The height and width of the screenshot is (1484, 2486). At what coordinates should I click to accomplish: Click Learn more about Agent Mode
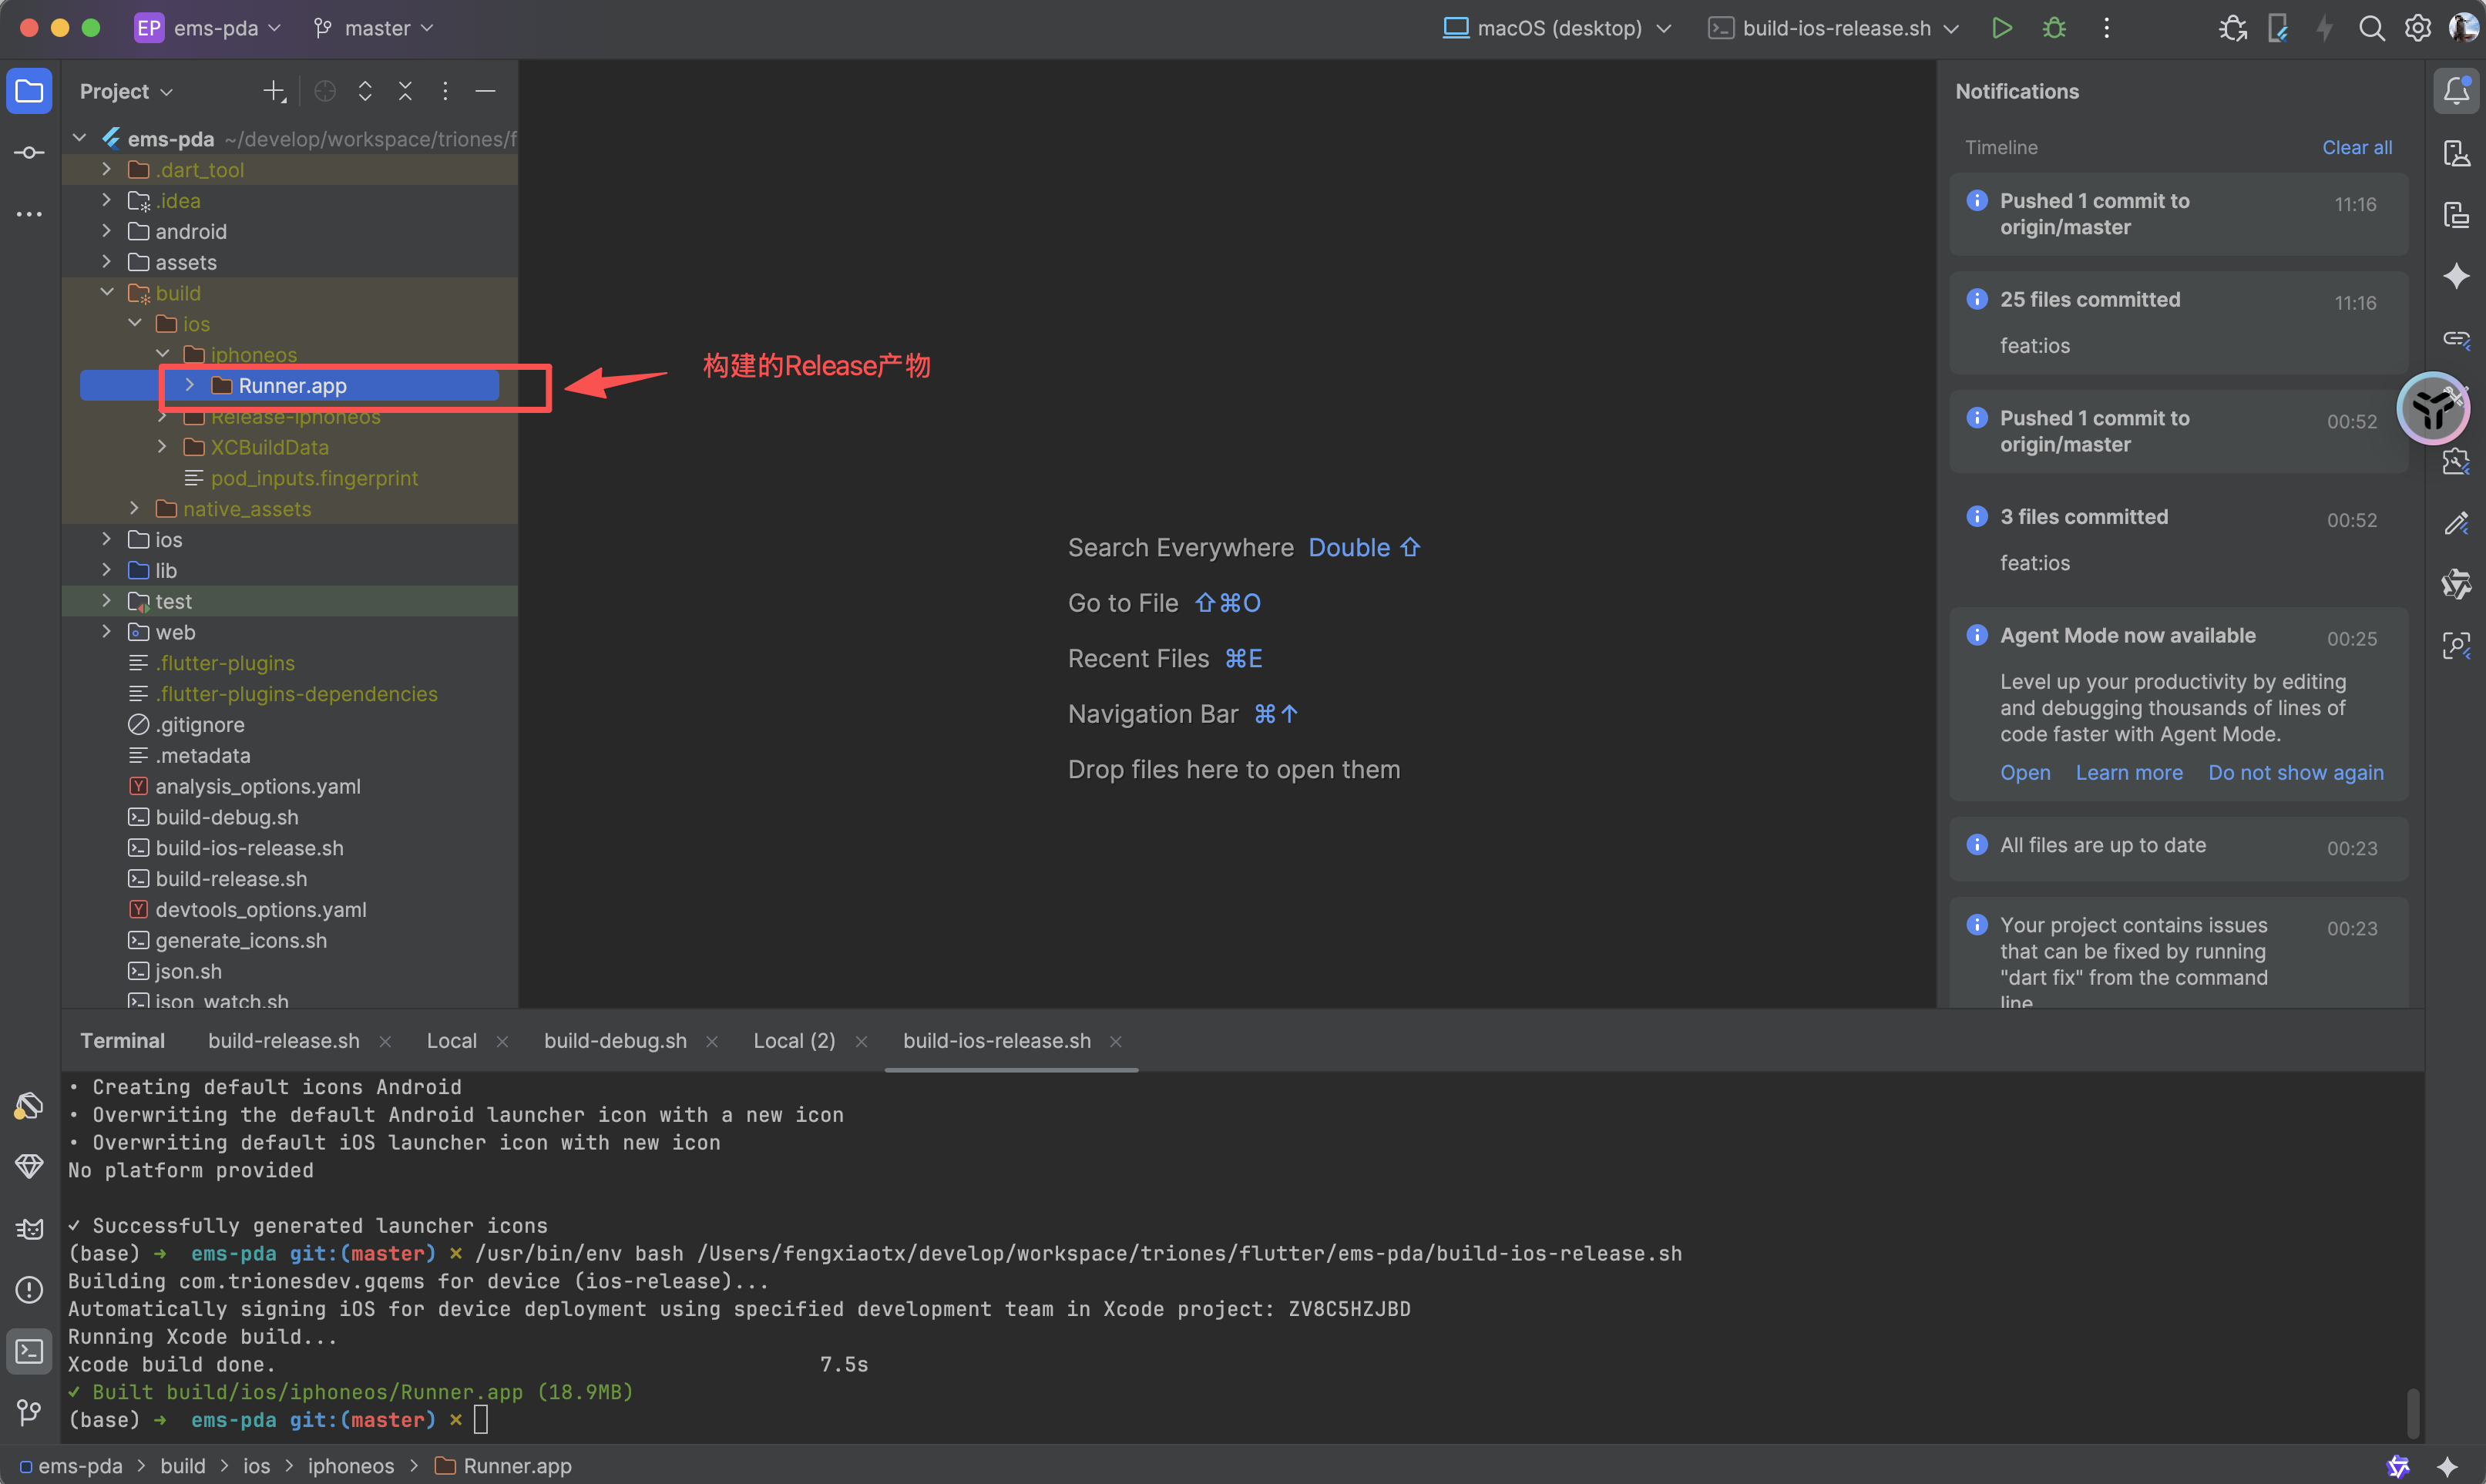coord(2128,772)
